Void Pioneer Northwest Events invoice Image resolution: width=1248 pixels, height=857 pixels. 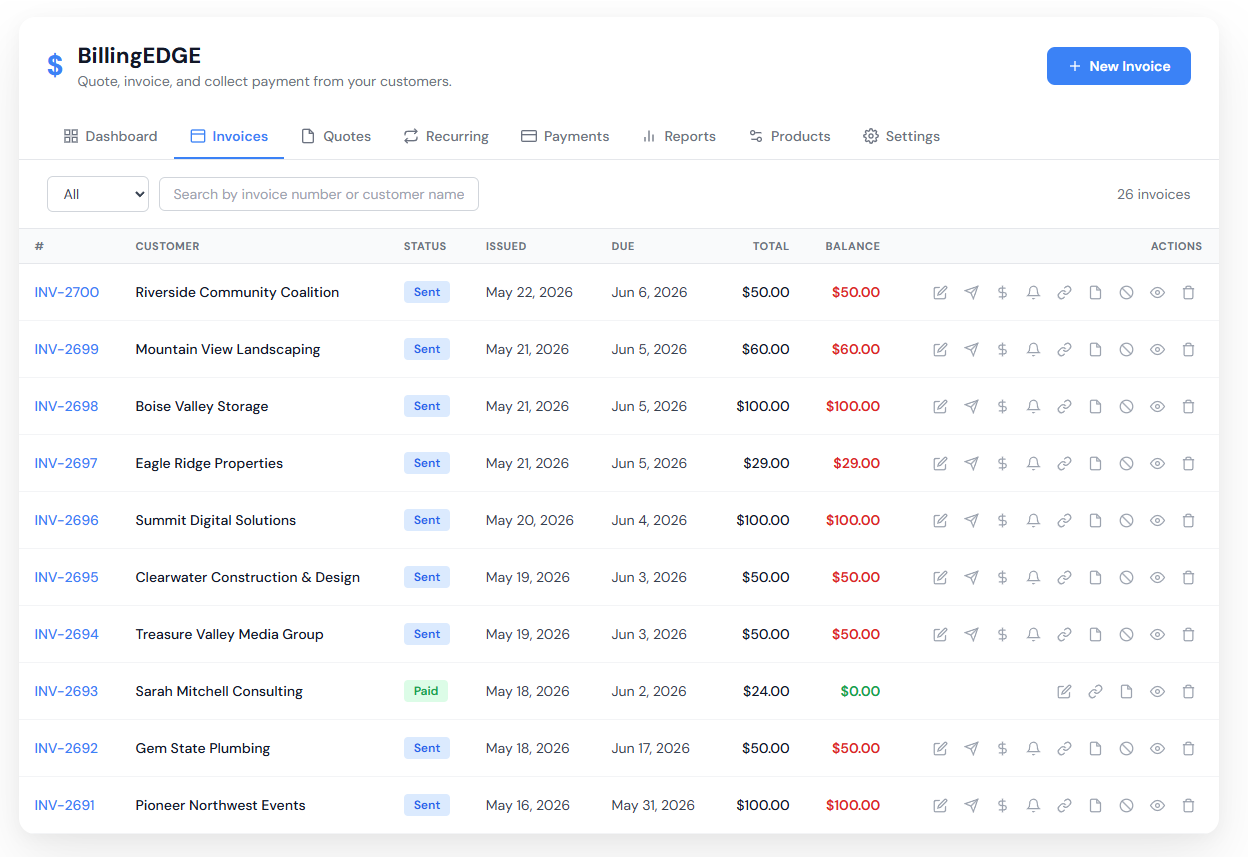1126,806
